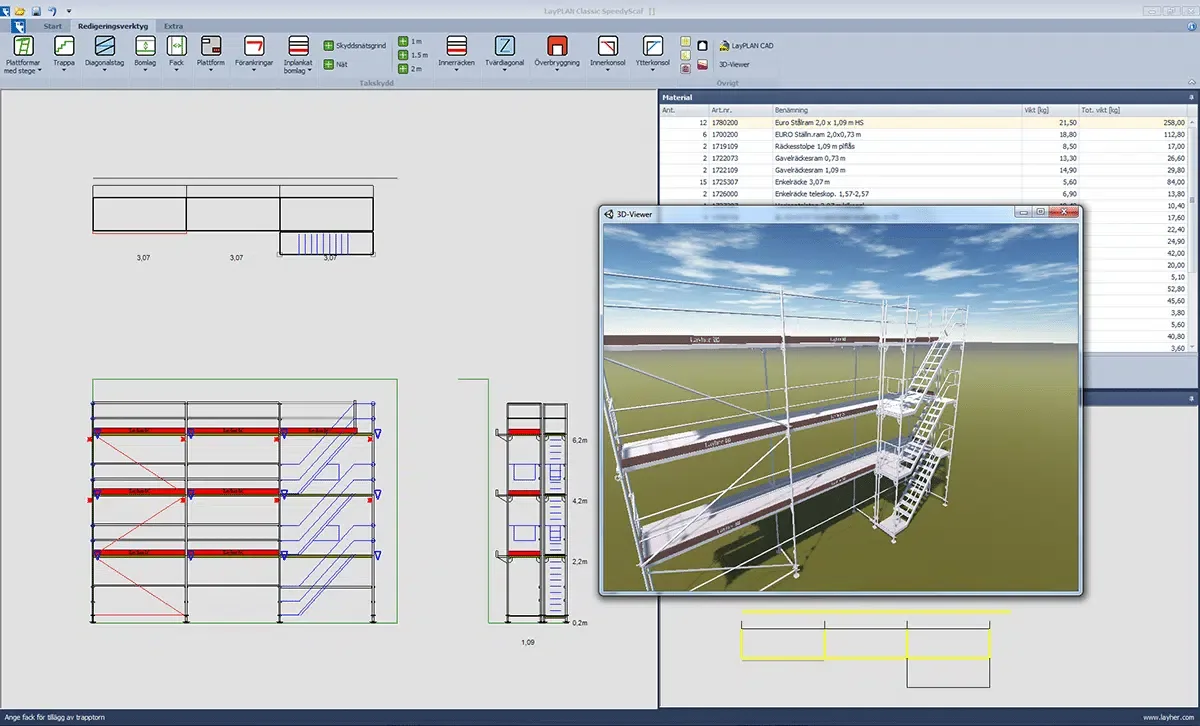The image size is (1200, 726).
Task: Sort by the Tot. vikt [kg] column header
Action: 1133,110
